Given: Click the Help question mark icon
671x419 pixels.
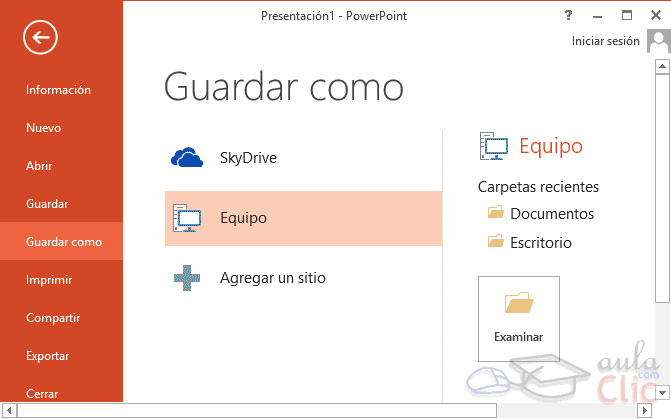Looking at the screenshot, I should tap(569, 15).
